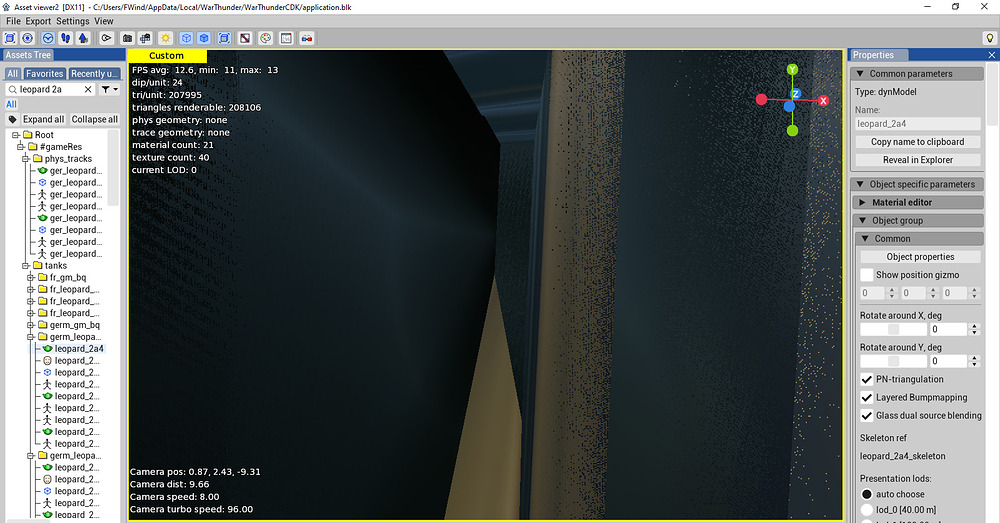Click the yellow sun lighting icon
Image resolution: width=1000 pixels, height=523 pixels.
[166, 38]
